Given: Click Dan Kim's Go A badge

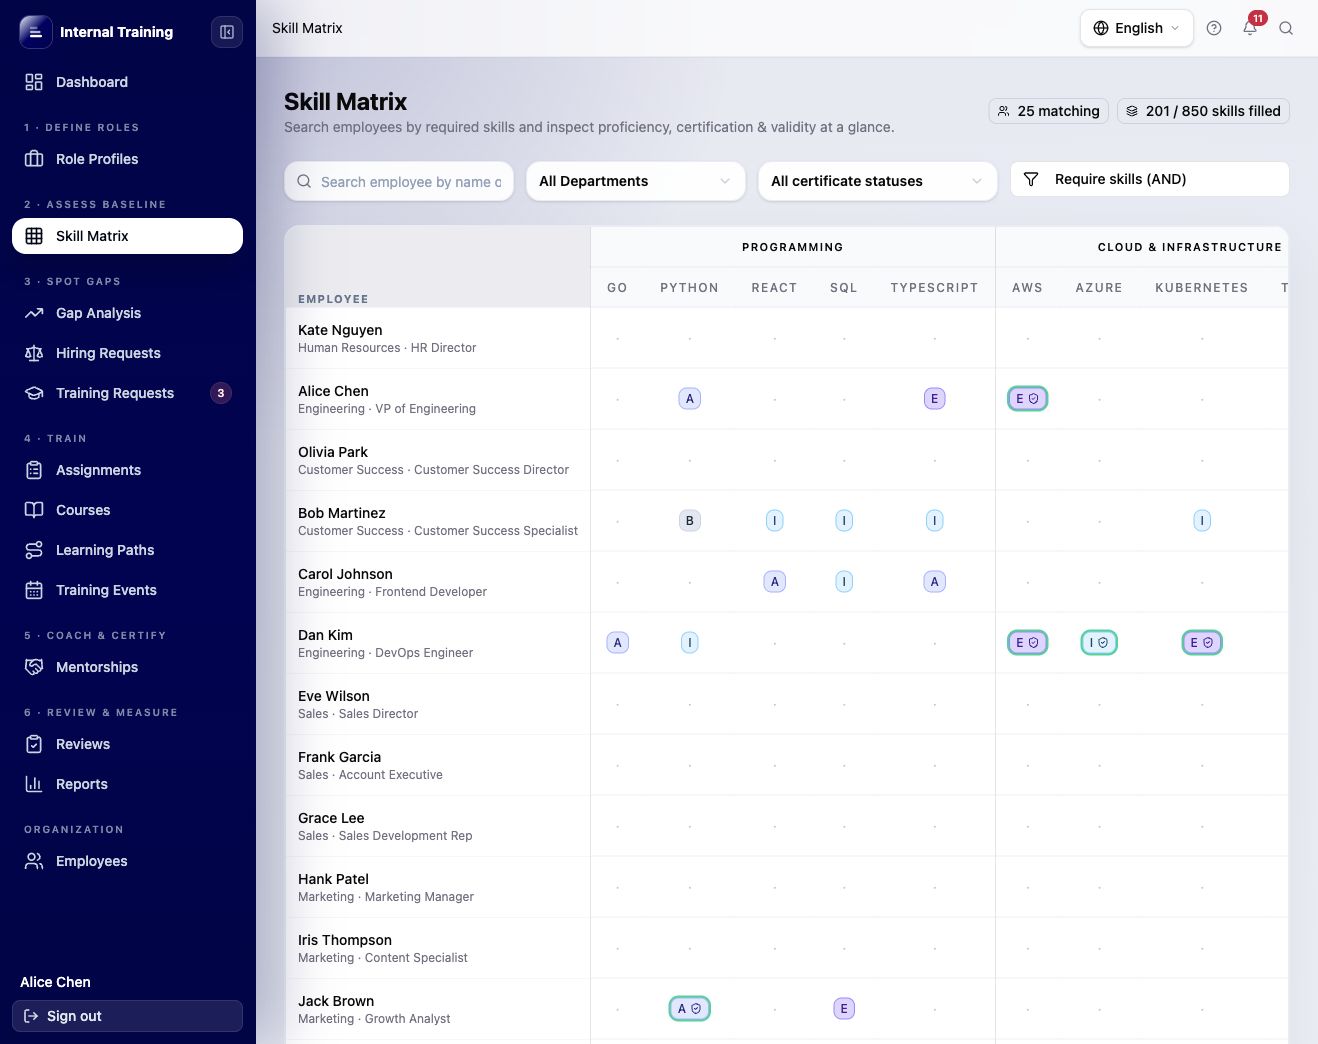Looking at the screenshot, I should (618, 643).
